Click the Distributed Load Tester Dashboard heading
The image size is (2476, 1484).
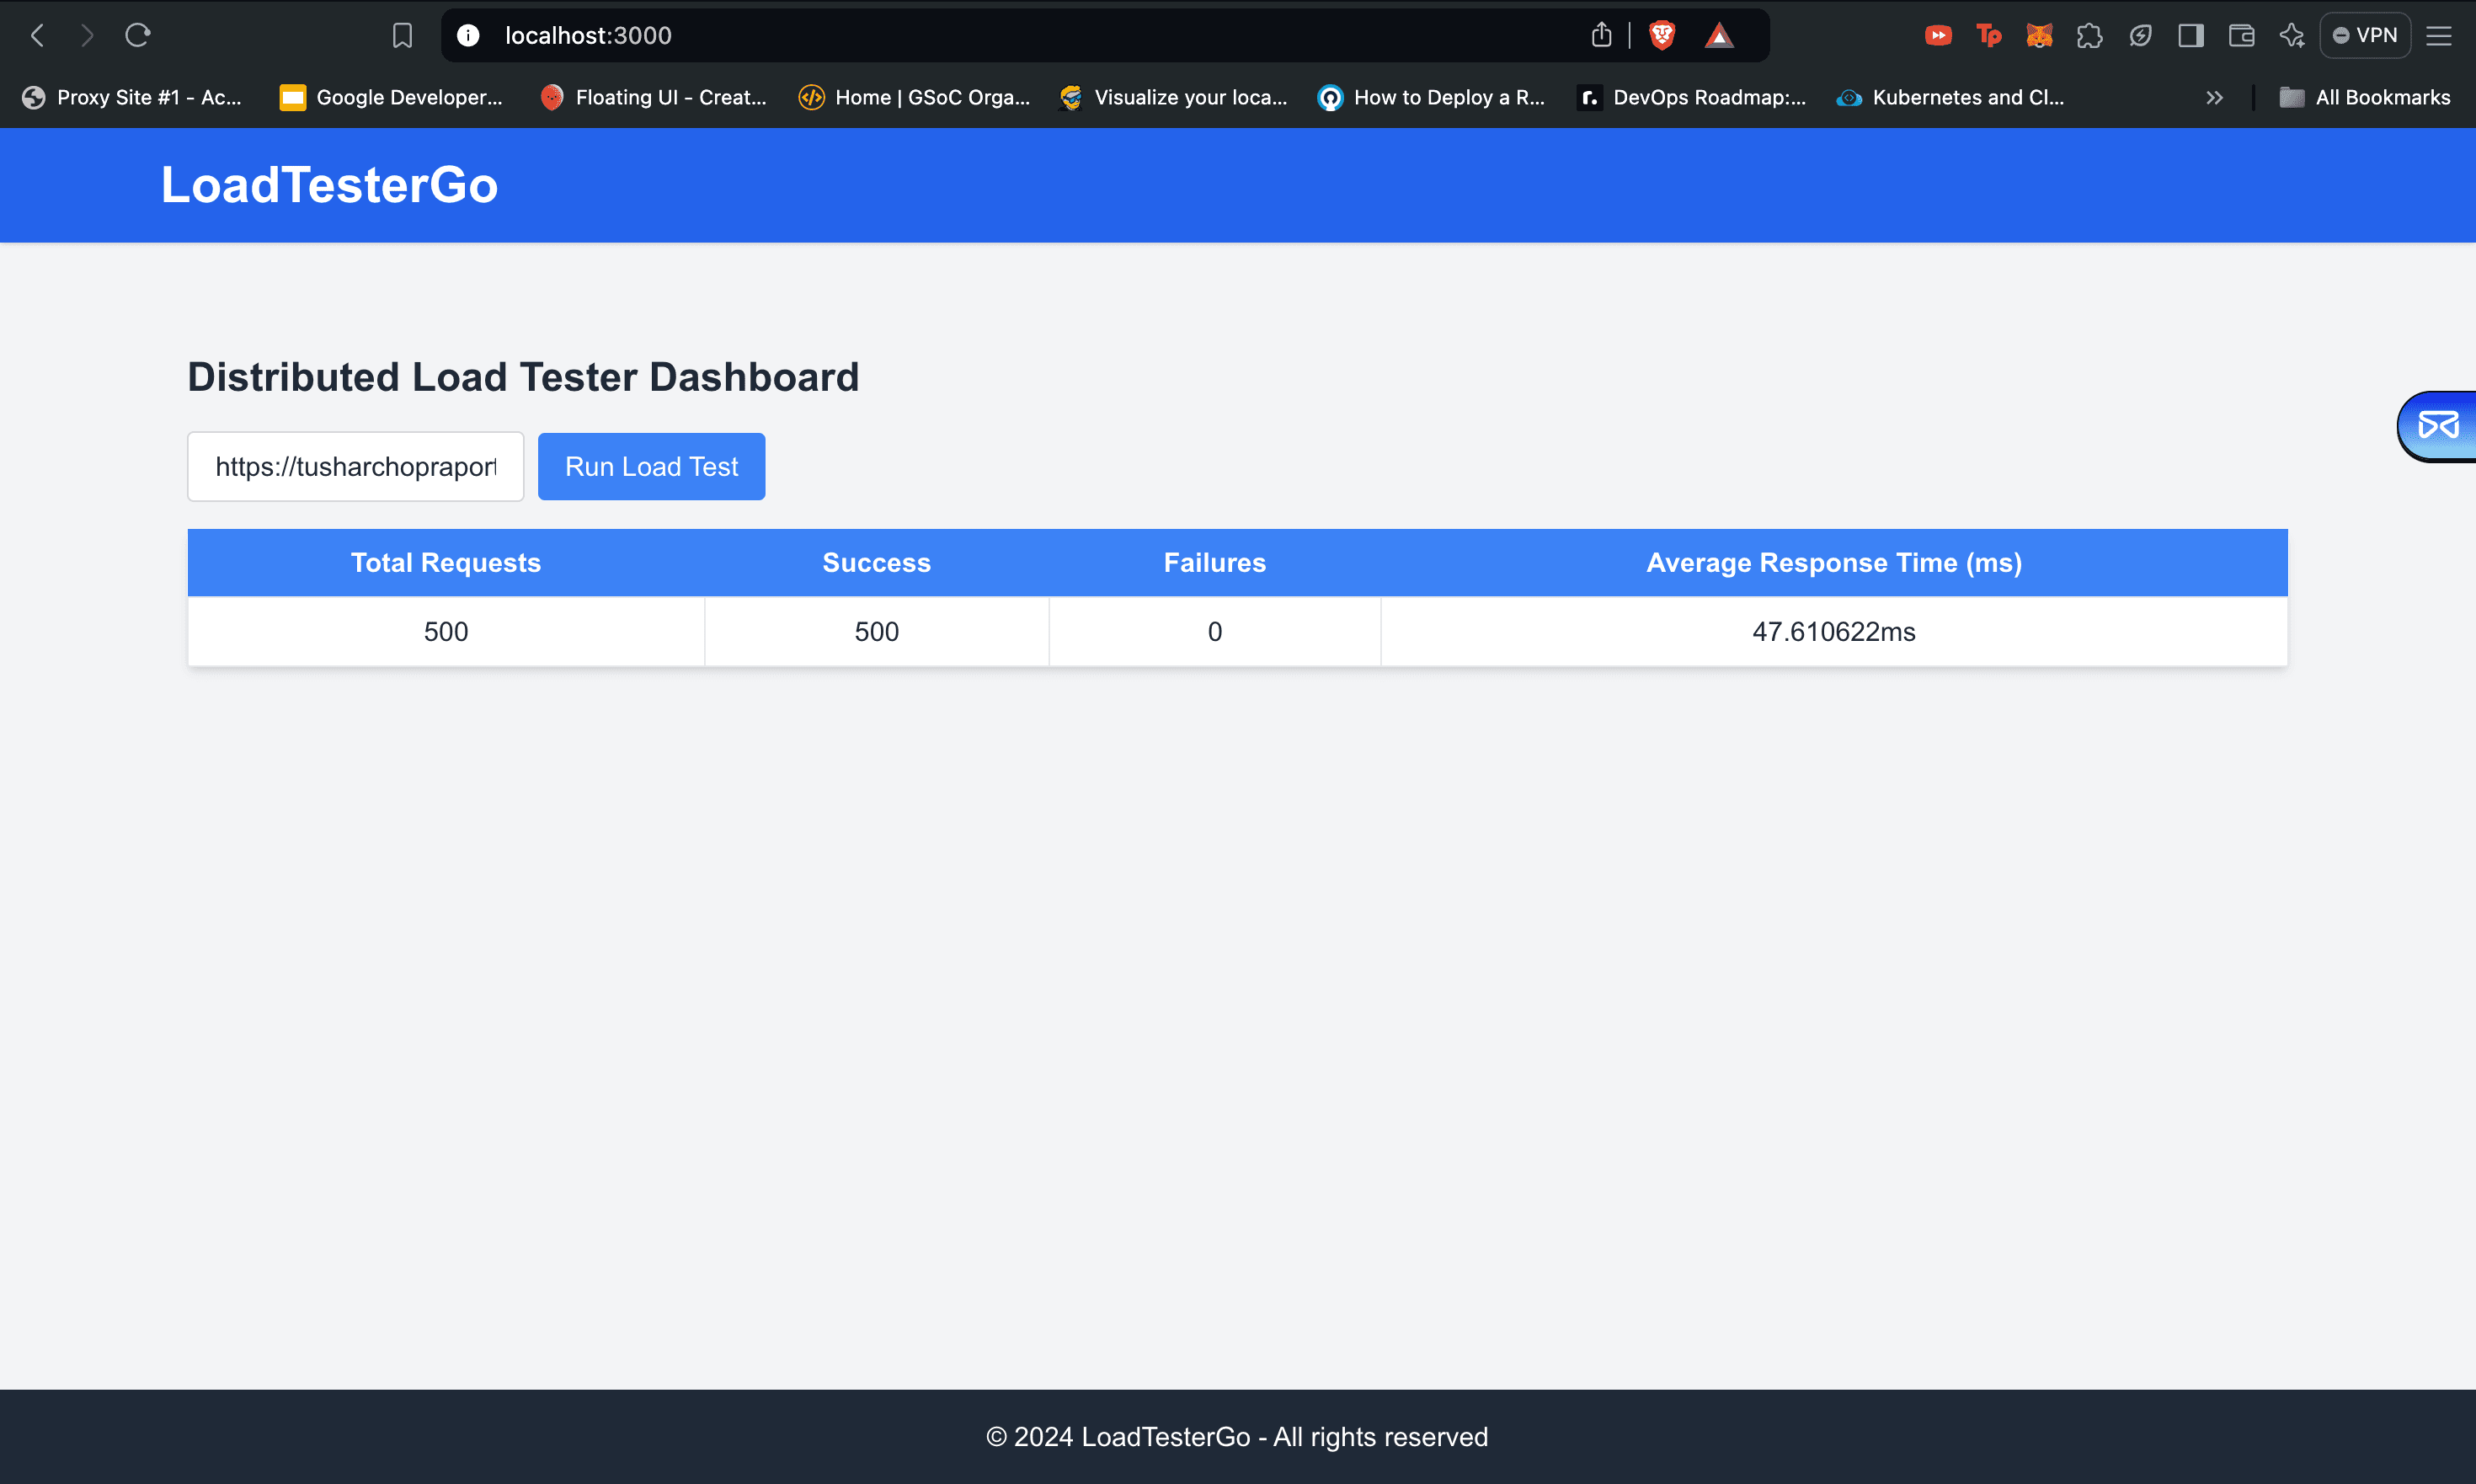coord(523,377)
